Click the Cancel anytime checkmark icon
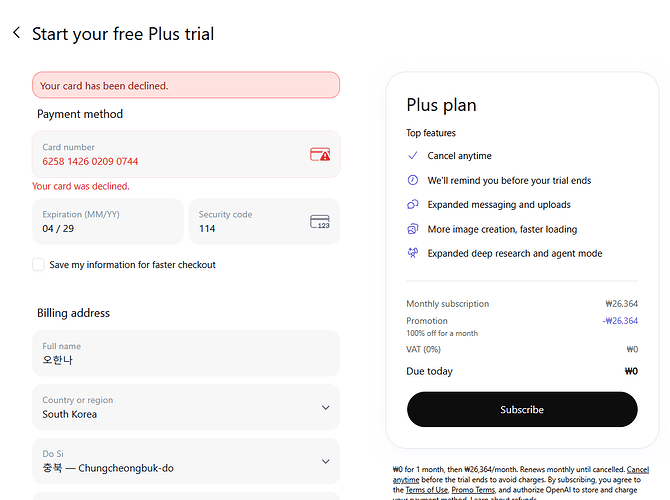 pos(413,156)
